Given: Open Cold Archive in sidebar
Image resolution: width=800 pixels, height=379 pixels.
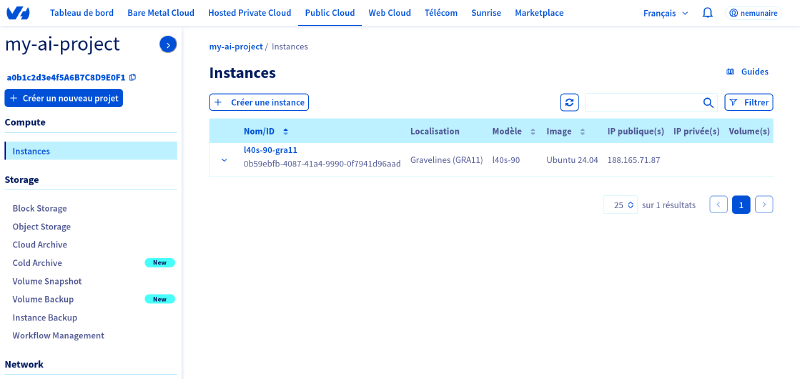Looking at the screenshot, I should (x=37, y=263).
